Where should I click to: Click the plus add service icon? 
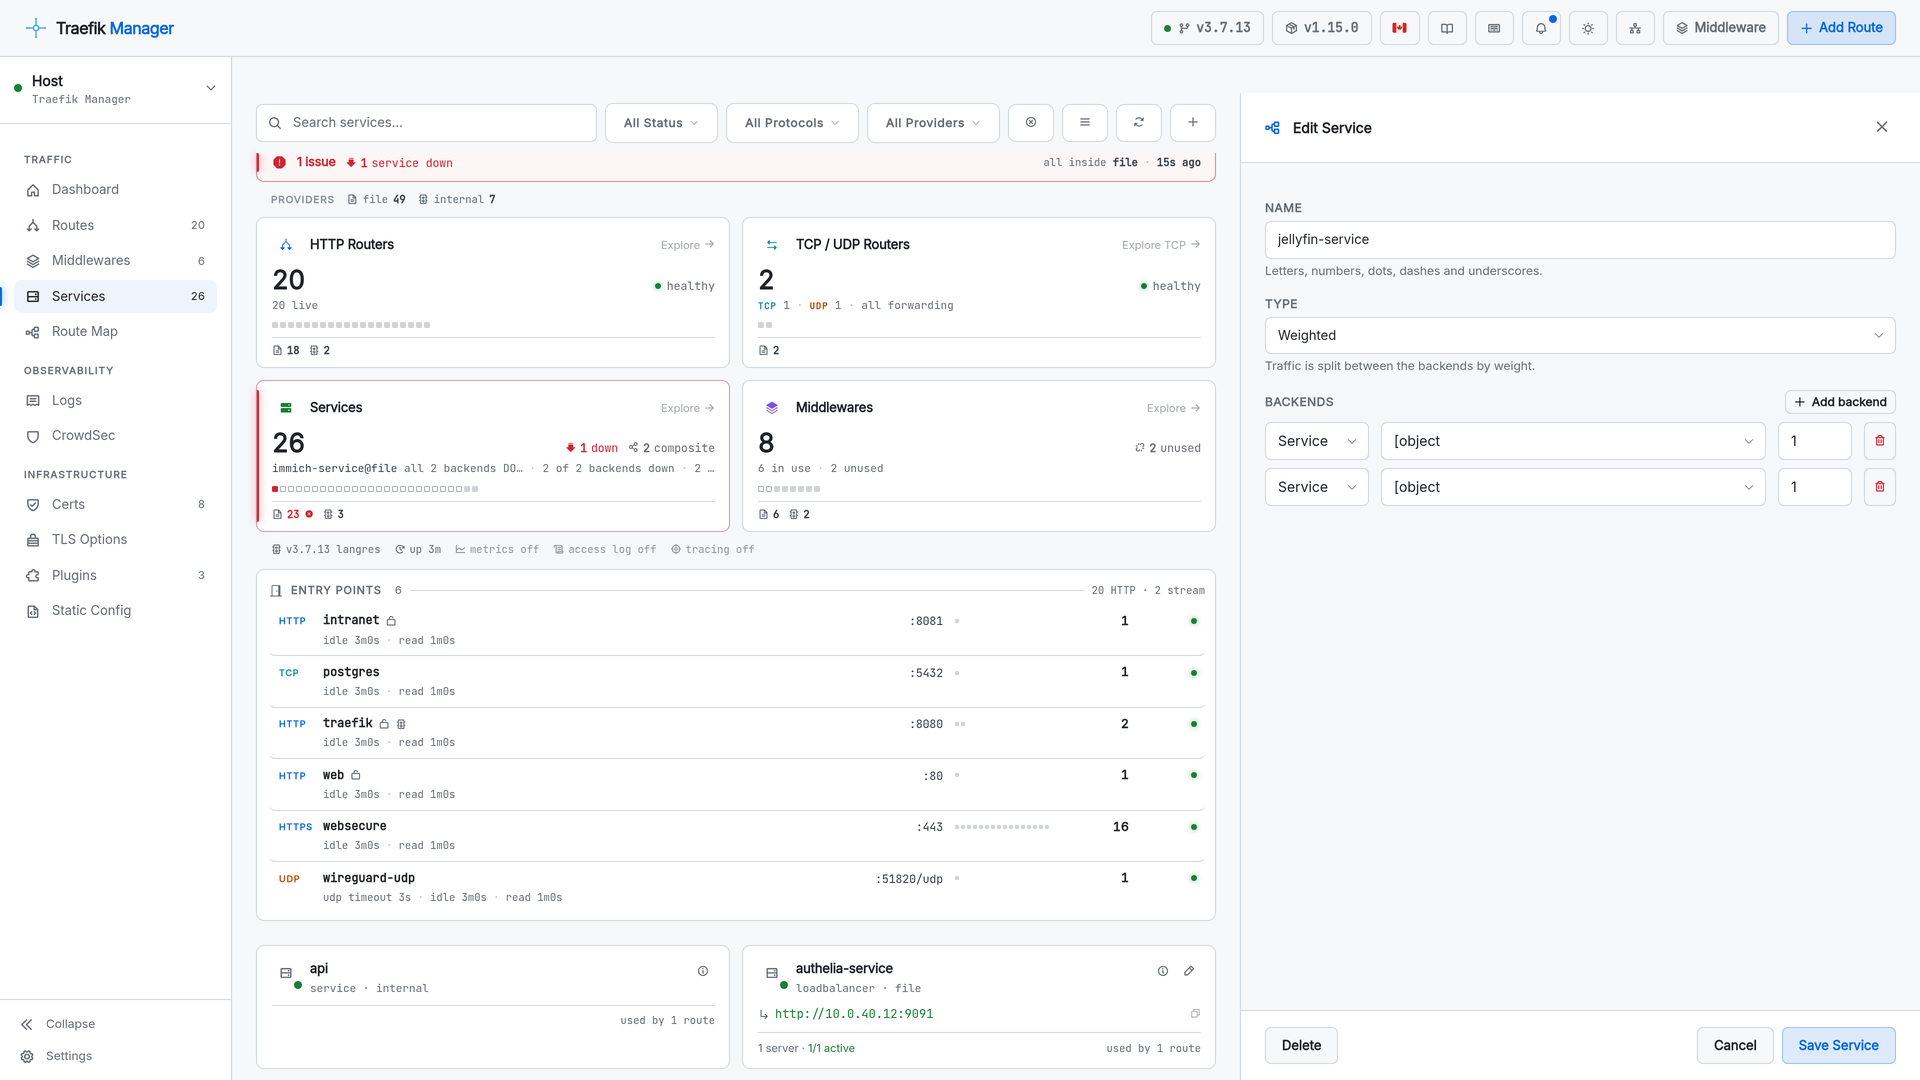(1193, 122)
